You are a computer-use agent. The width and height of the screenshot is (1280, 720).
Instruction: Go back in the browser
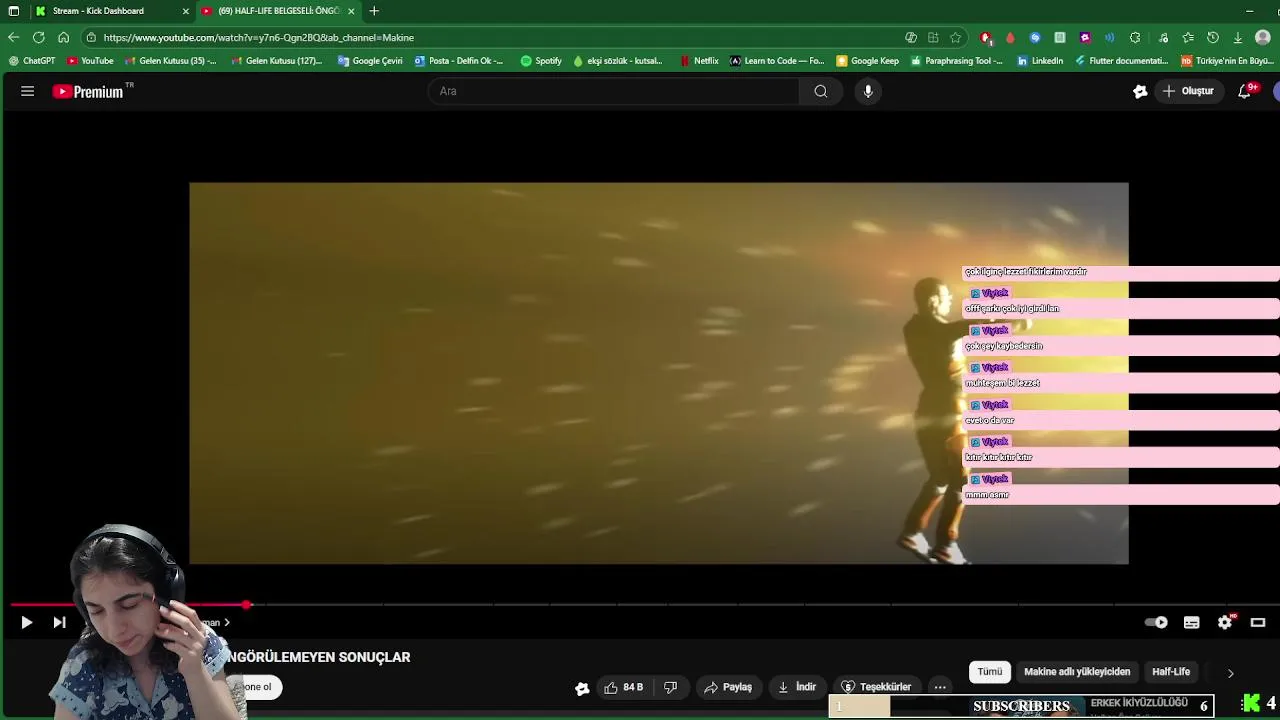(x=13, y=37)
